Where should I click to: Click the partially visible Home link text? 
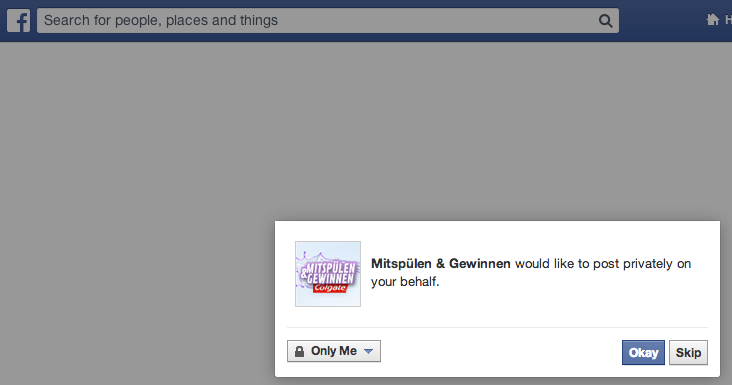(728, 20)
